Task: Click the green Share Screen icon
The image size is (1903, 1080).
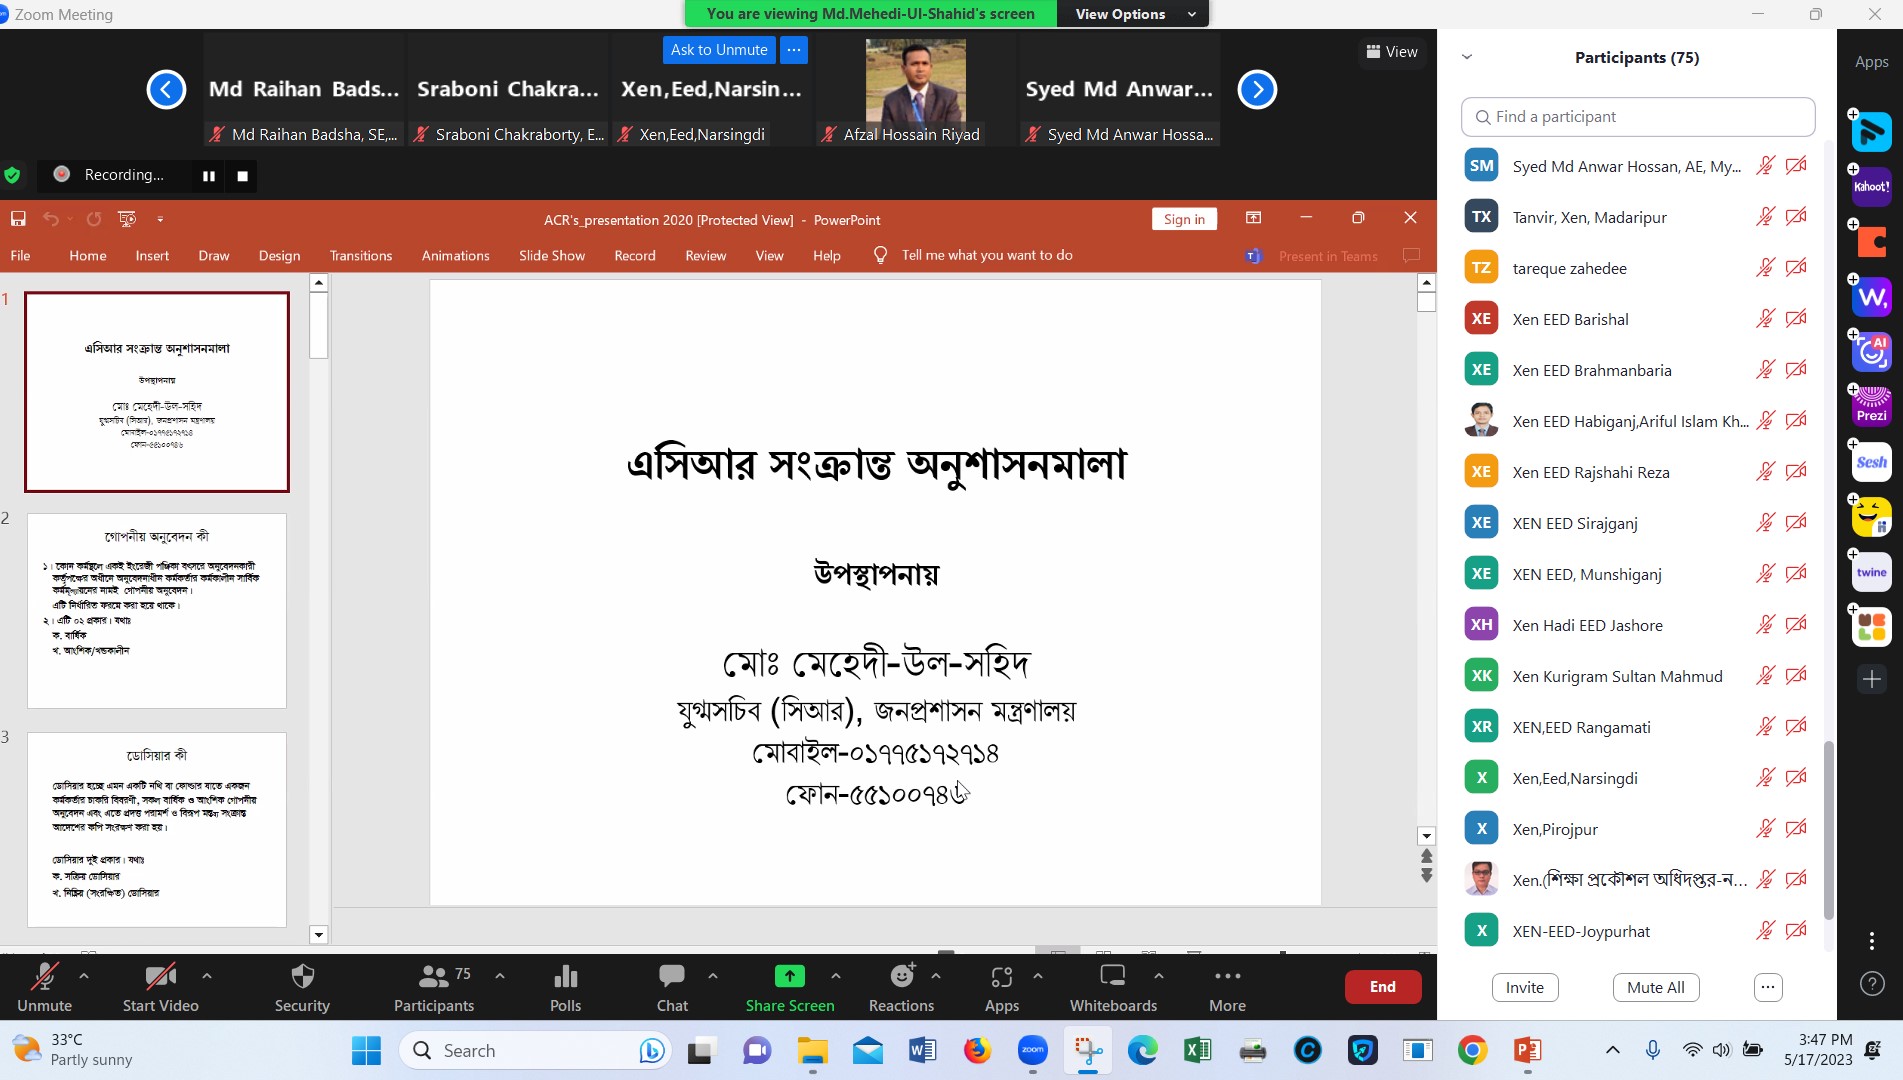Action: pos(789,976)
